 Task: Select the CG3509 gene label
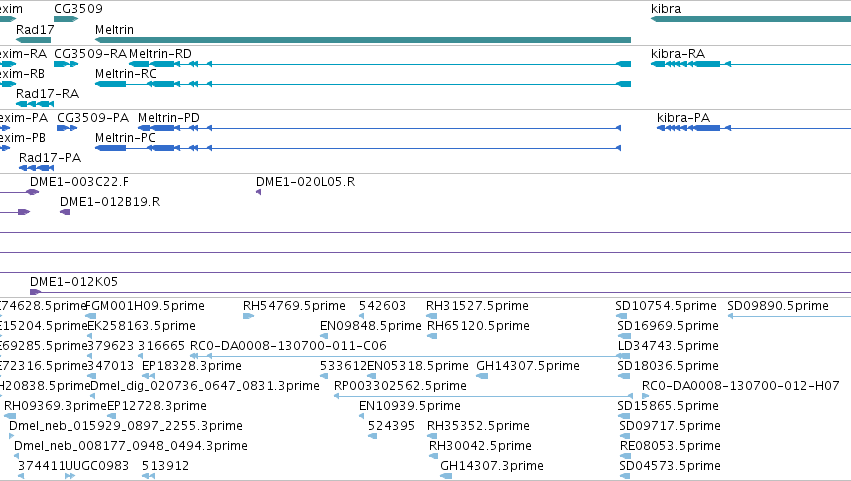point(78,9)
